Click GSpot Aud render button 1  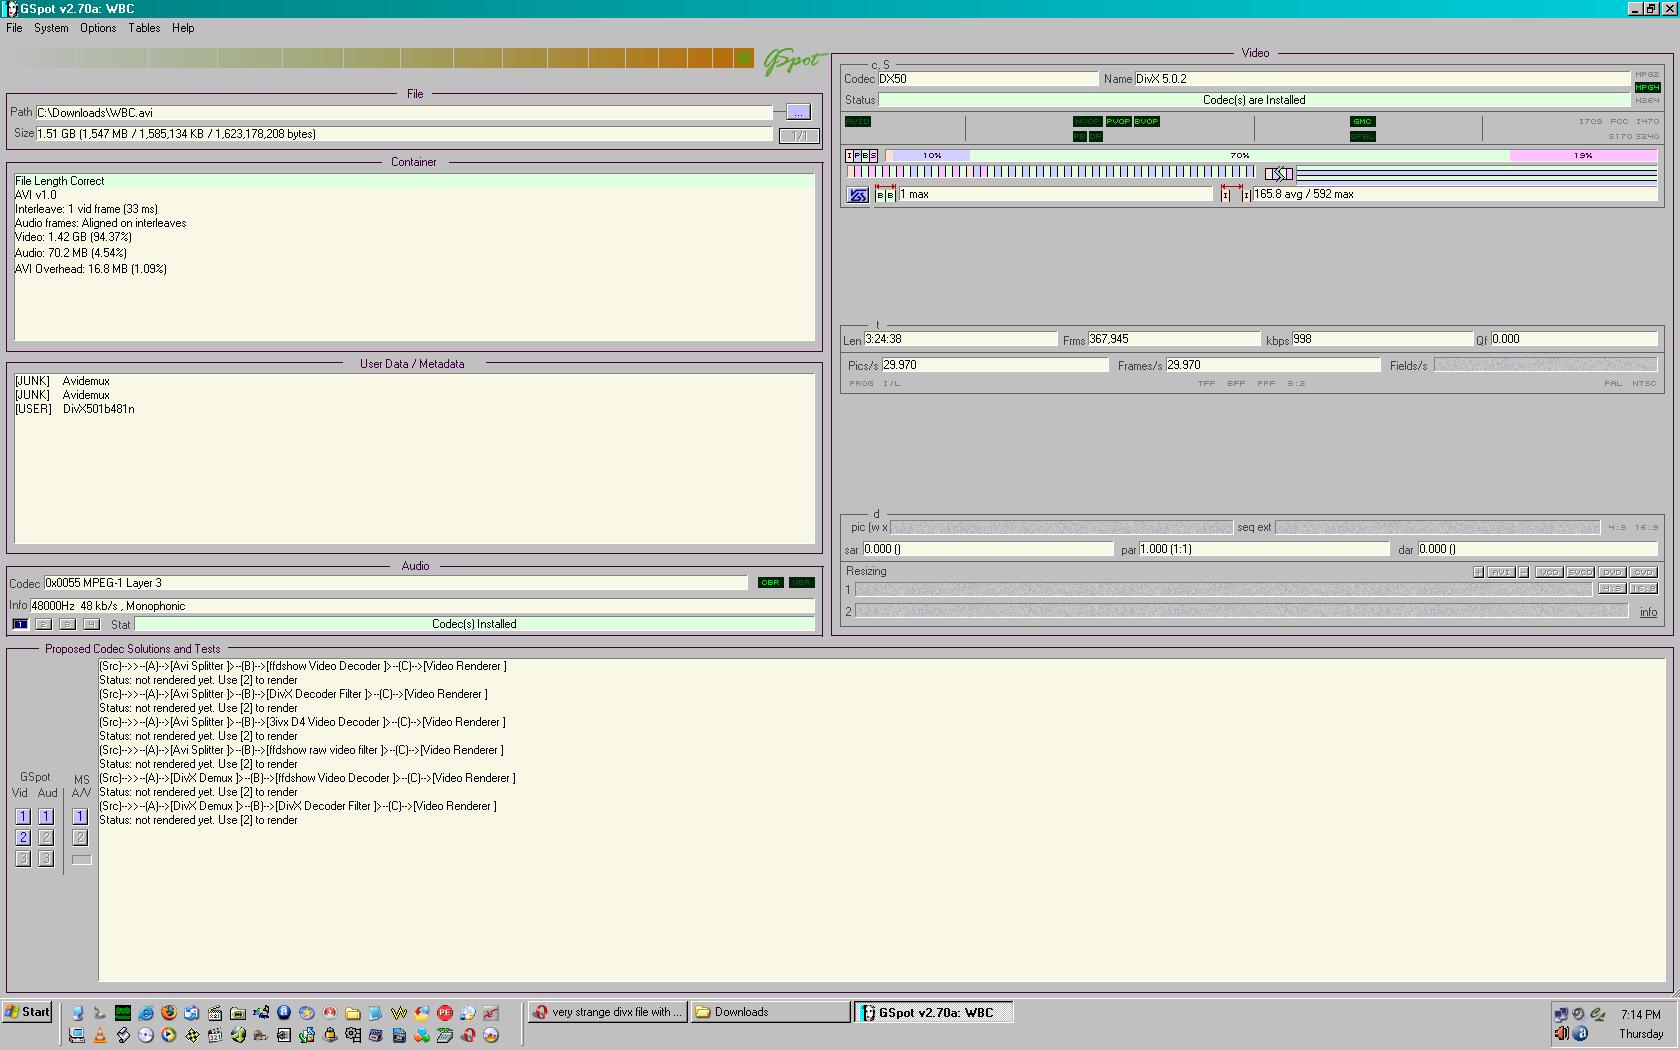pos(45,817)
